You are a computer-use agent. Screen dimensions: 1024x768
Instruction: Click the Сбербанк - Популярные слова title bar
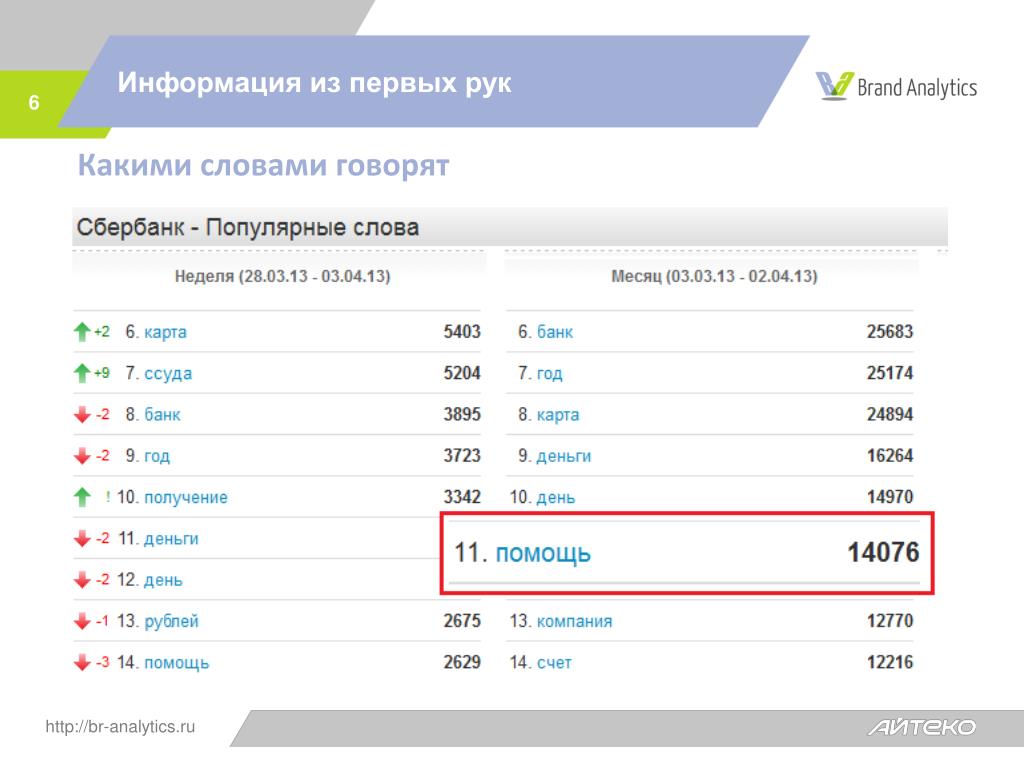509,227
